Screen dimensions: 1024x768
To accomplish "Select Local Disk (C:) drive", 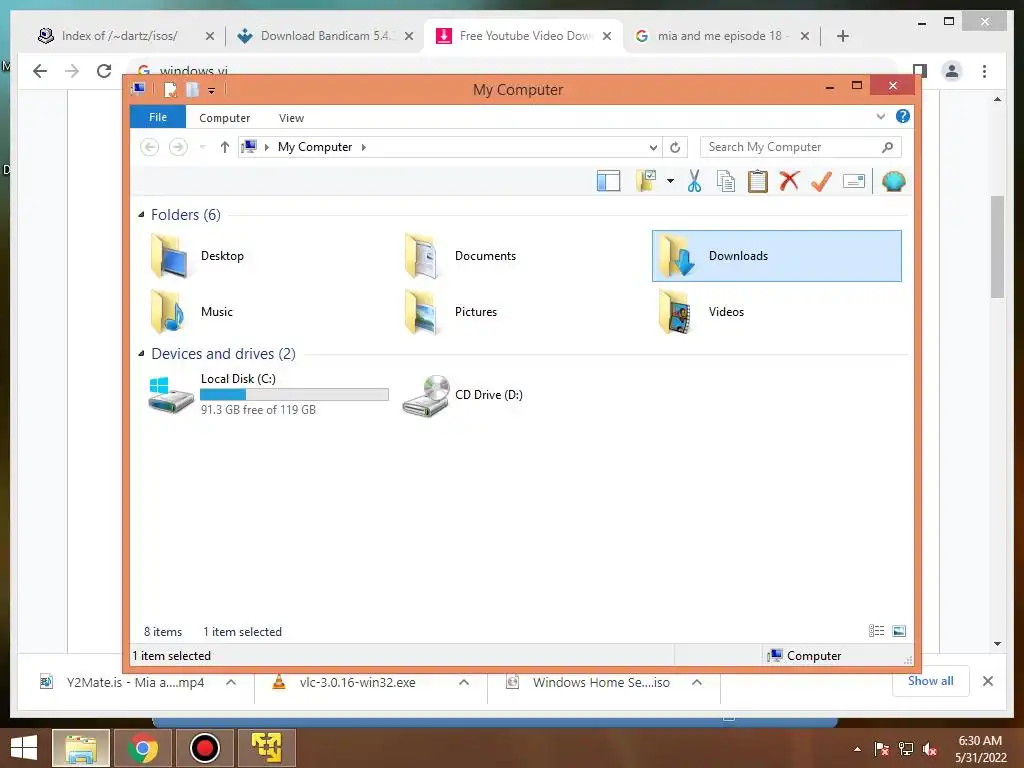I will (268, 394).
